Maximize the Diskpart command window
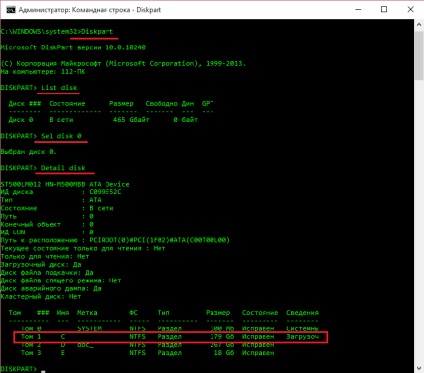 (384, 10)
